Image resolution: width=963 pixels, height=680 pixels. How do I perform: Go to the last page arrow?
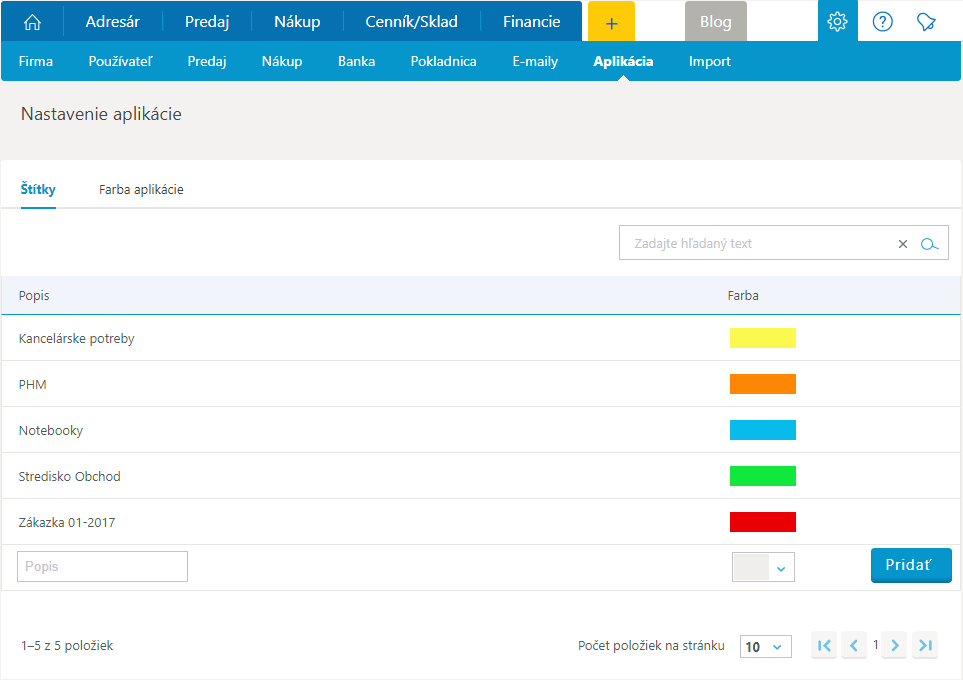coord(925,646)
